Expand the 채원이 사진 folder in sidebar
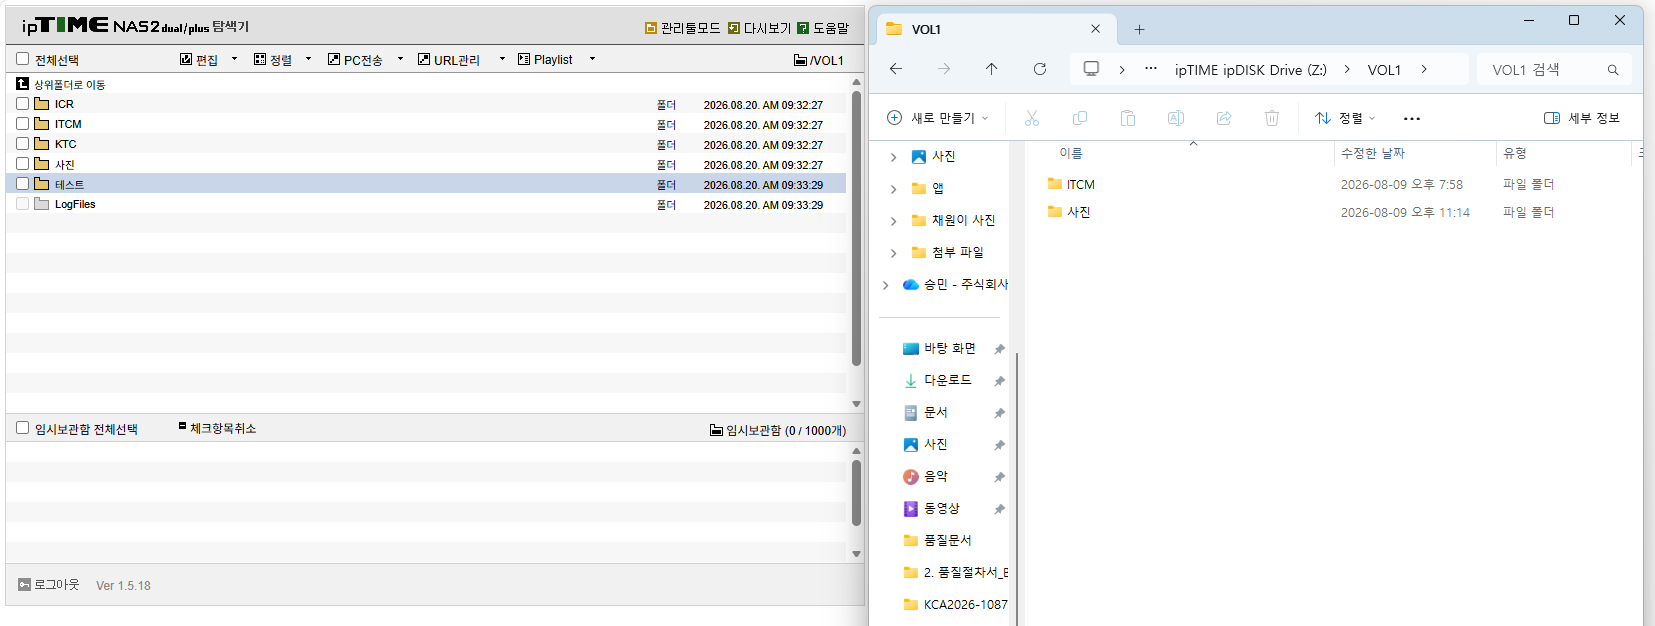 893,221
